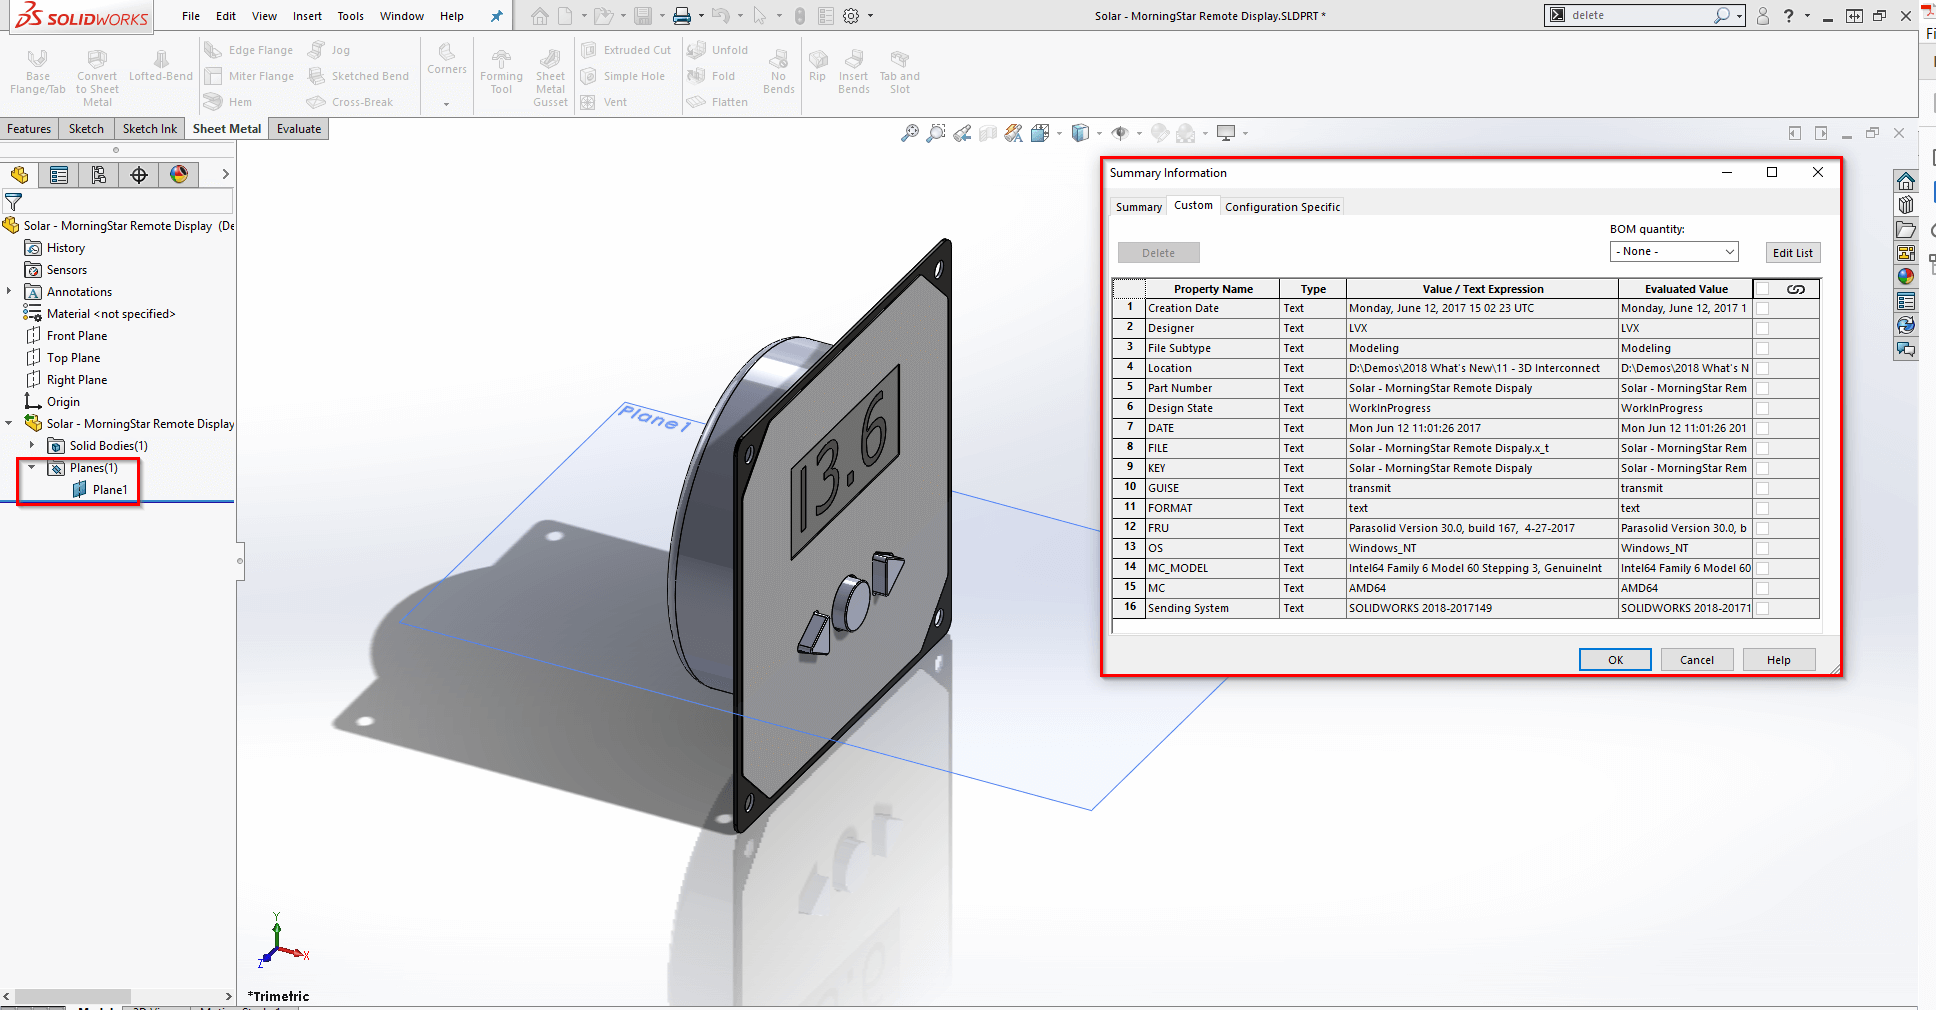Open the Help question-mark dropdown arrow
1936x1010 pixels.
click(1807, 16)
